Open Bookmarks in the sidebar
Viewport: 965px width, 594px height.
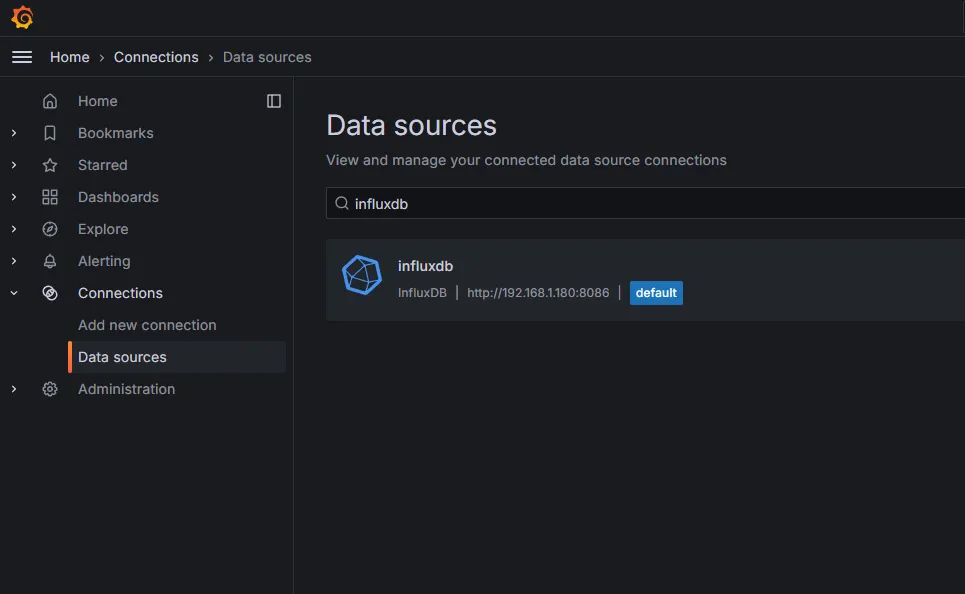coord(116,133)
